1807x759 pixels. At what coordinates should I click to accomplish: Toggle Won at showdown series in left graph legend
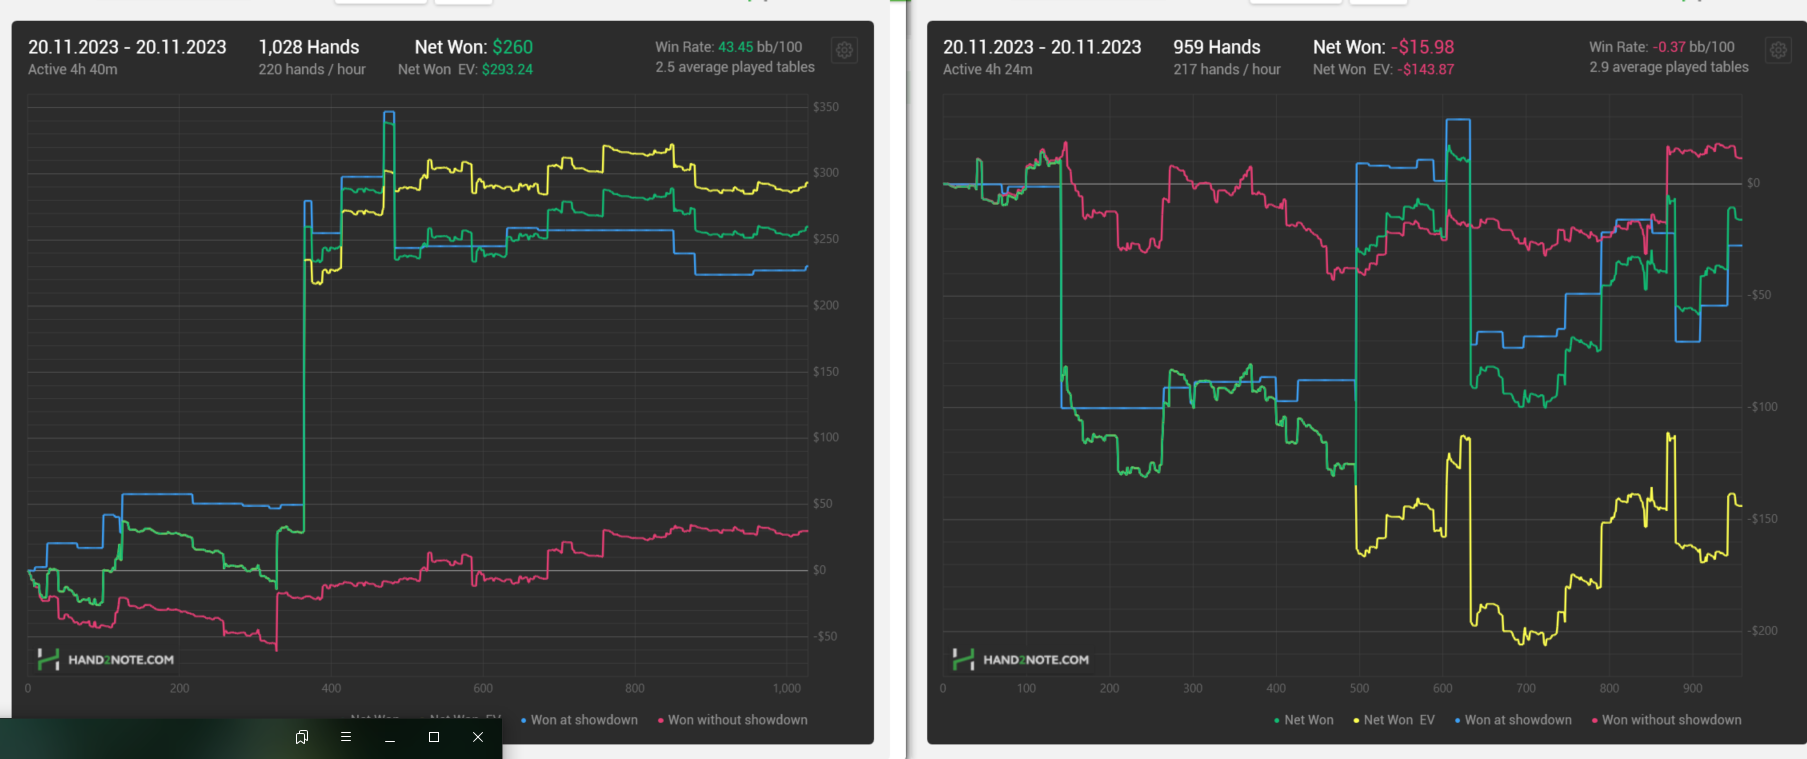click(x=579, y=720)
